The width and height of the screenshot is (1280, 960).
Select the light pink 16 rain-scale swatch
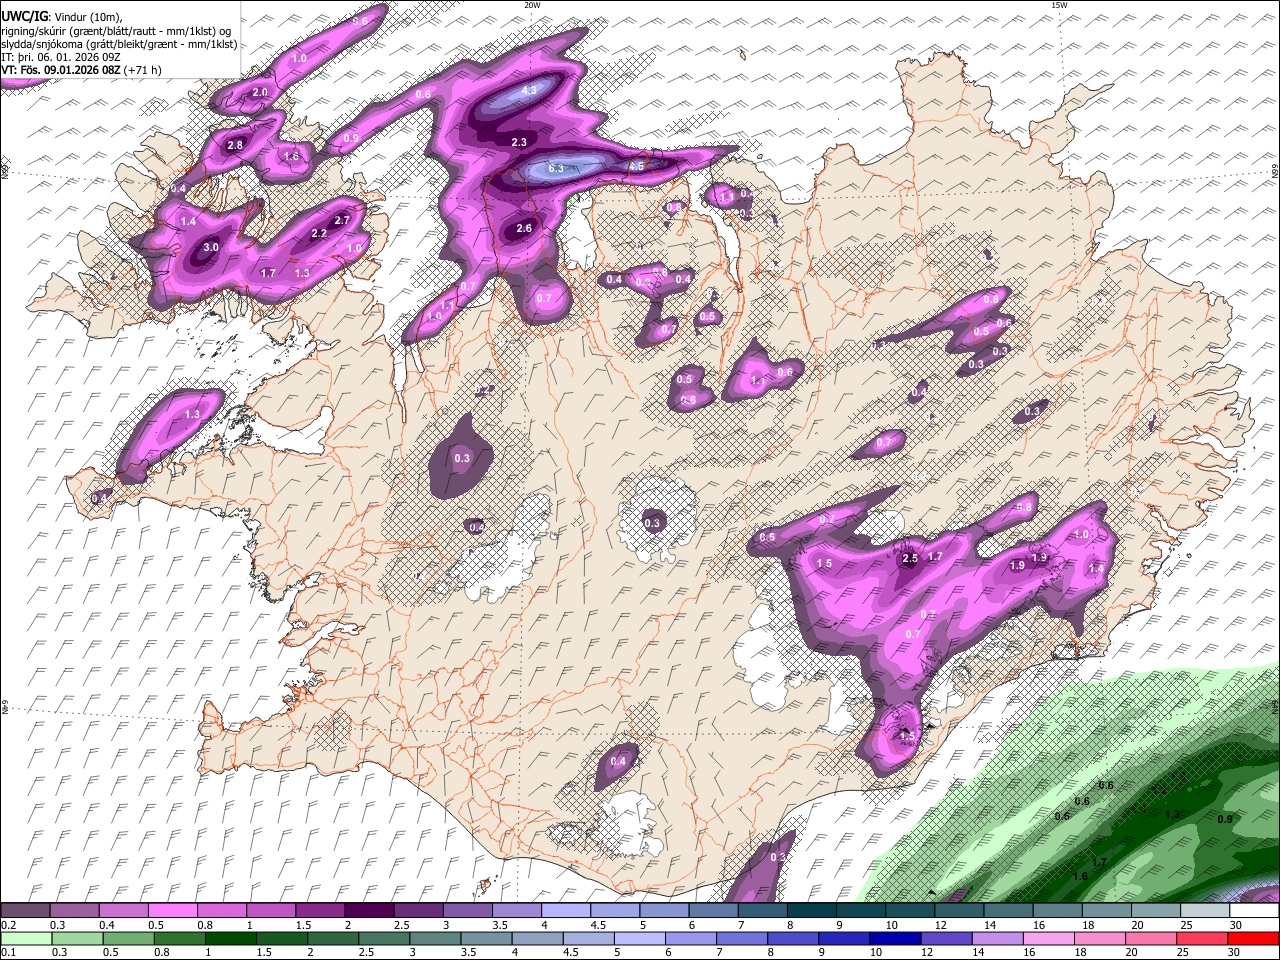(1050, 939)
